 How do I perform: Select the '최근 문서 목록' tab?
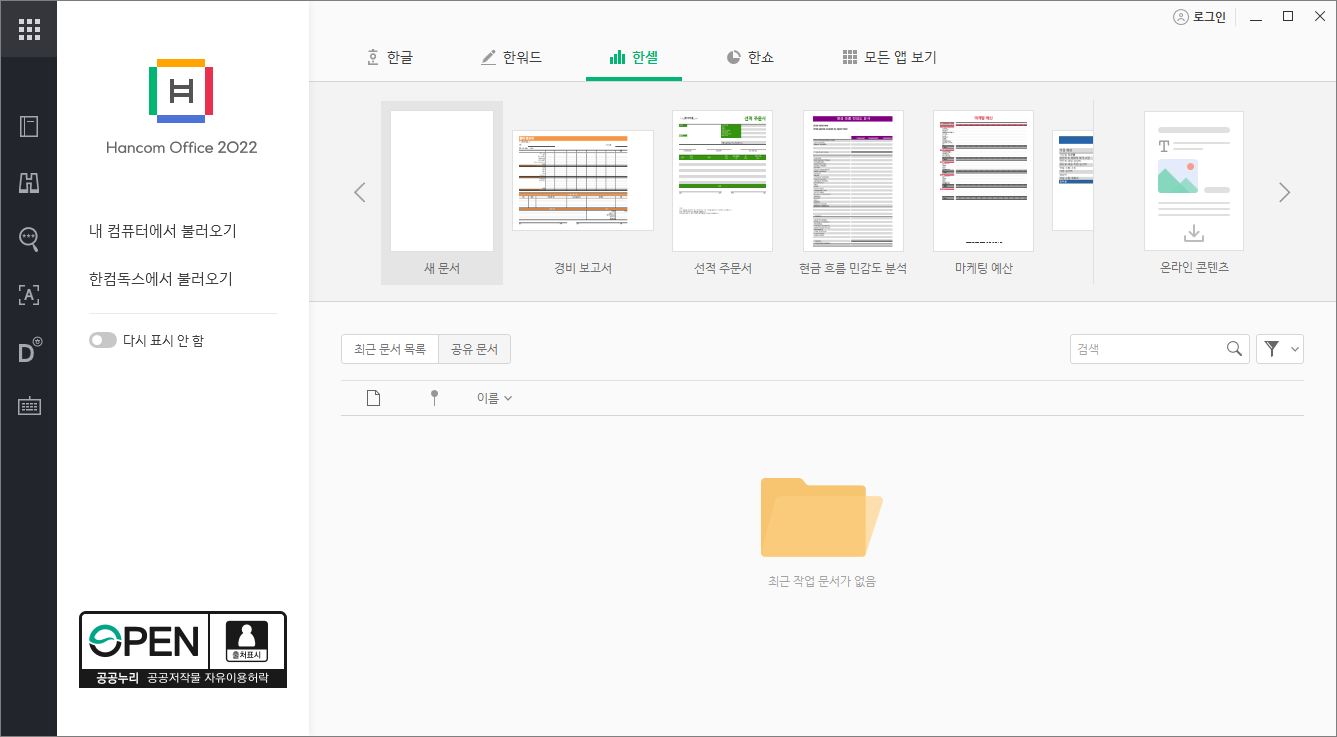pos(390,349)
